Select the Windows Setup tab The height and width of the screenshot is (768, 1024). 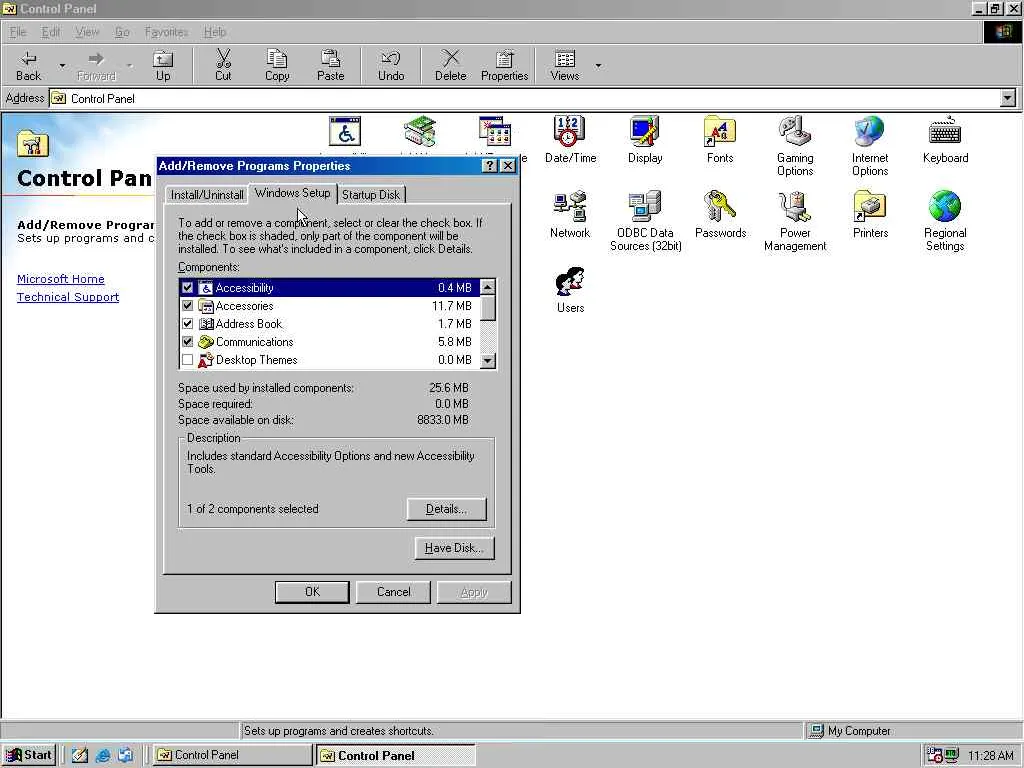point(293,193)
